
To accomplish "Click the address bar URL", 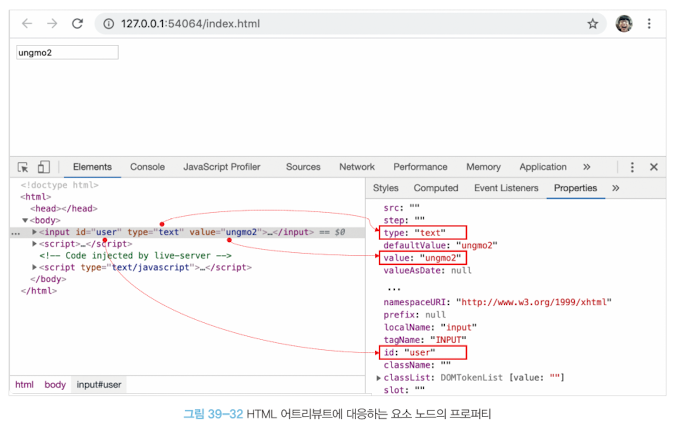I will (x=190, y=24).
